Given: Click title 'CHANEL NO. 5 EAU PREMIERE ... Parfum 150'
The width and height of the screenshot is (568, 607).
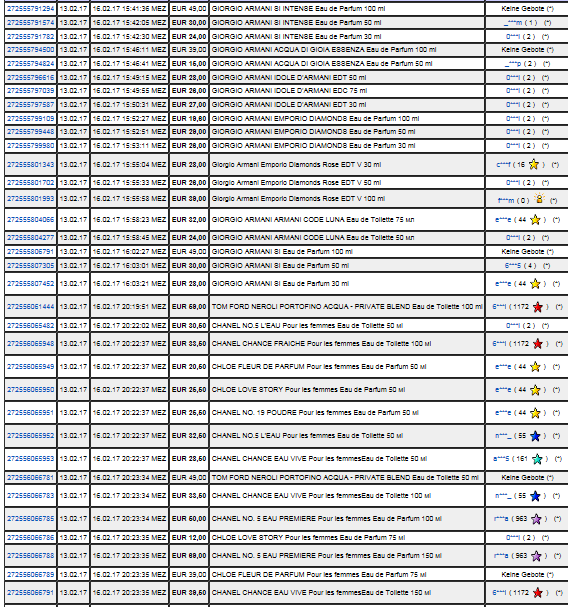Looking at the screenshot, I should (x=327, y=556).
